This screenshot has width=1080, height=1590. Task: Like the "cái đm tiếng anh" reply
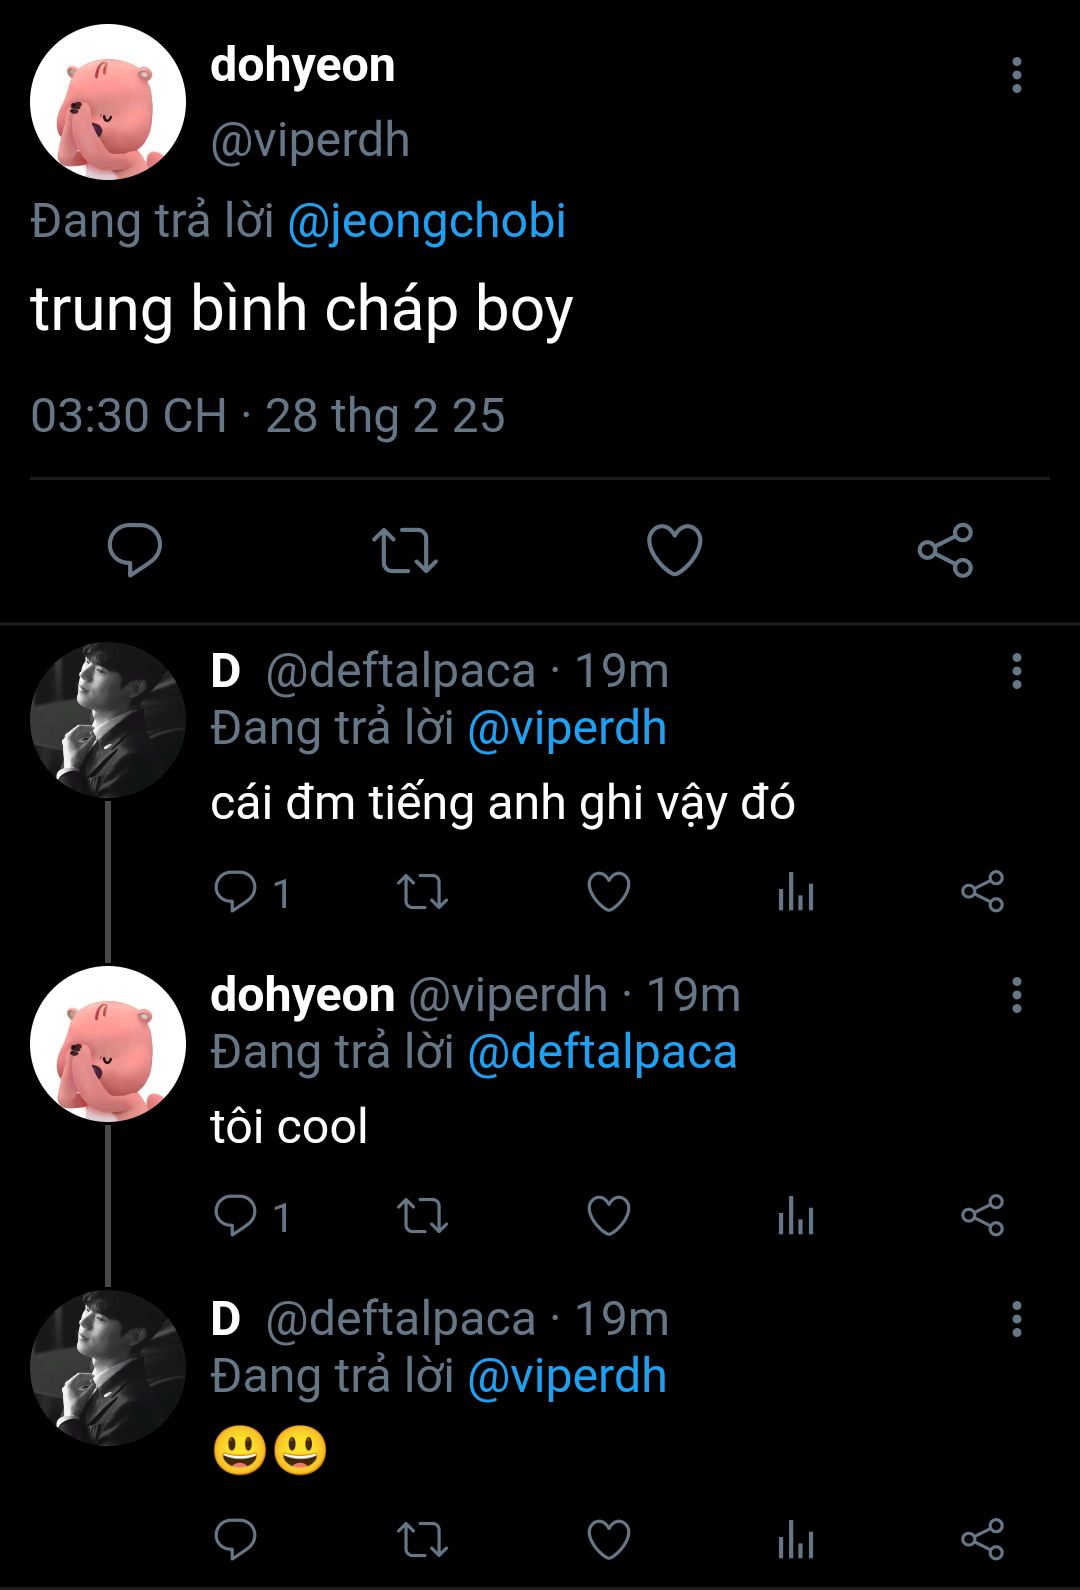click(608, 891)
